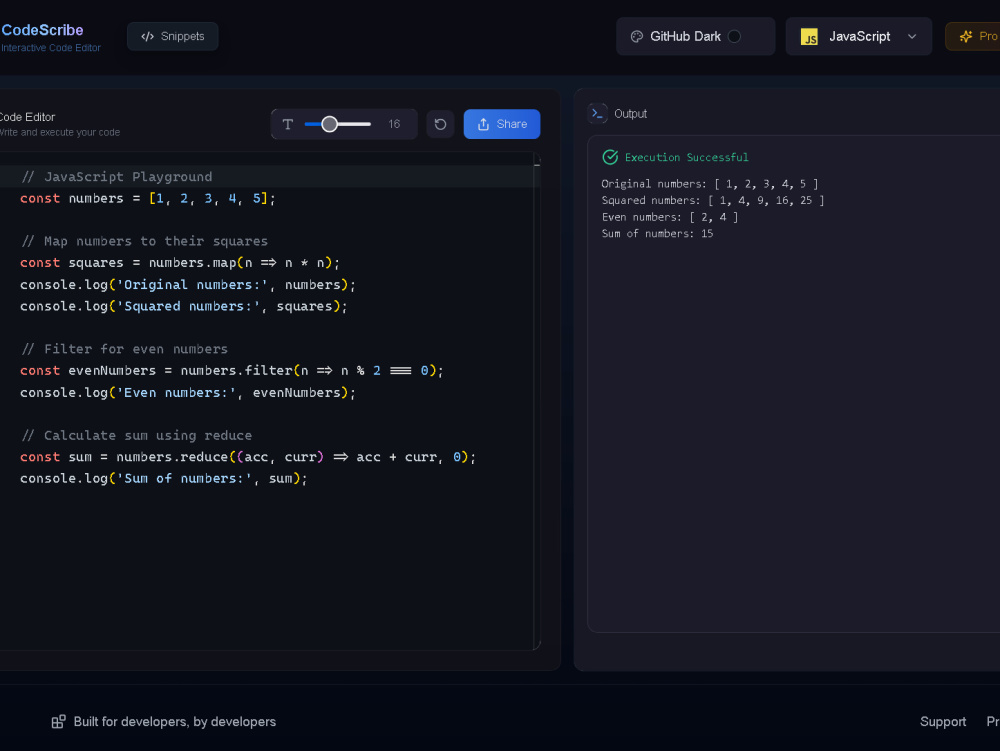This screenshot has height=751, width=1000.
Task: Click the Output panel heading
Action: click(630, 113)
